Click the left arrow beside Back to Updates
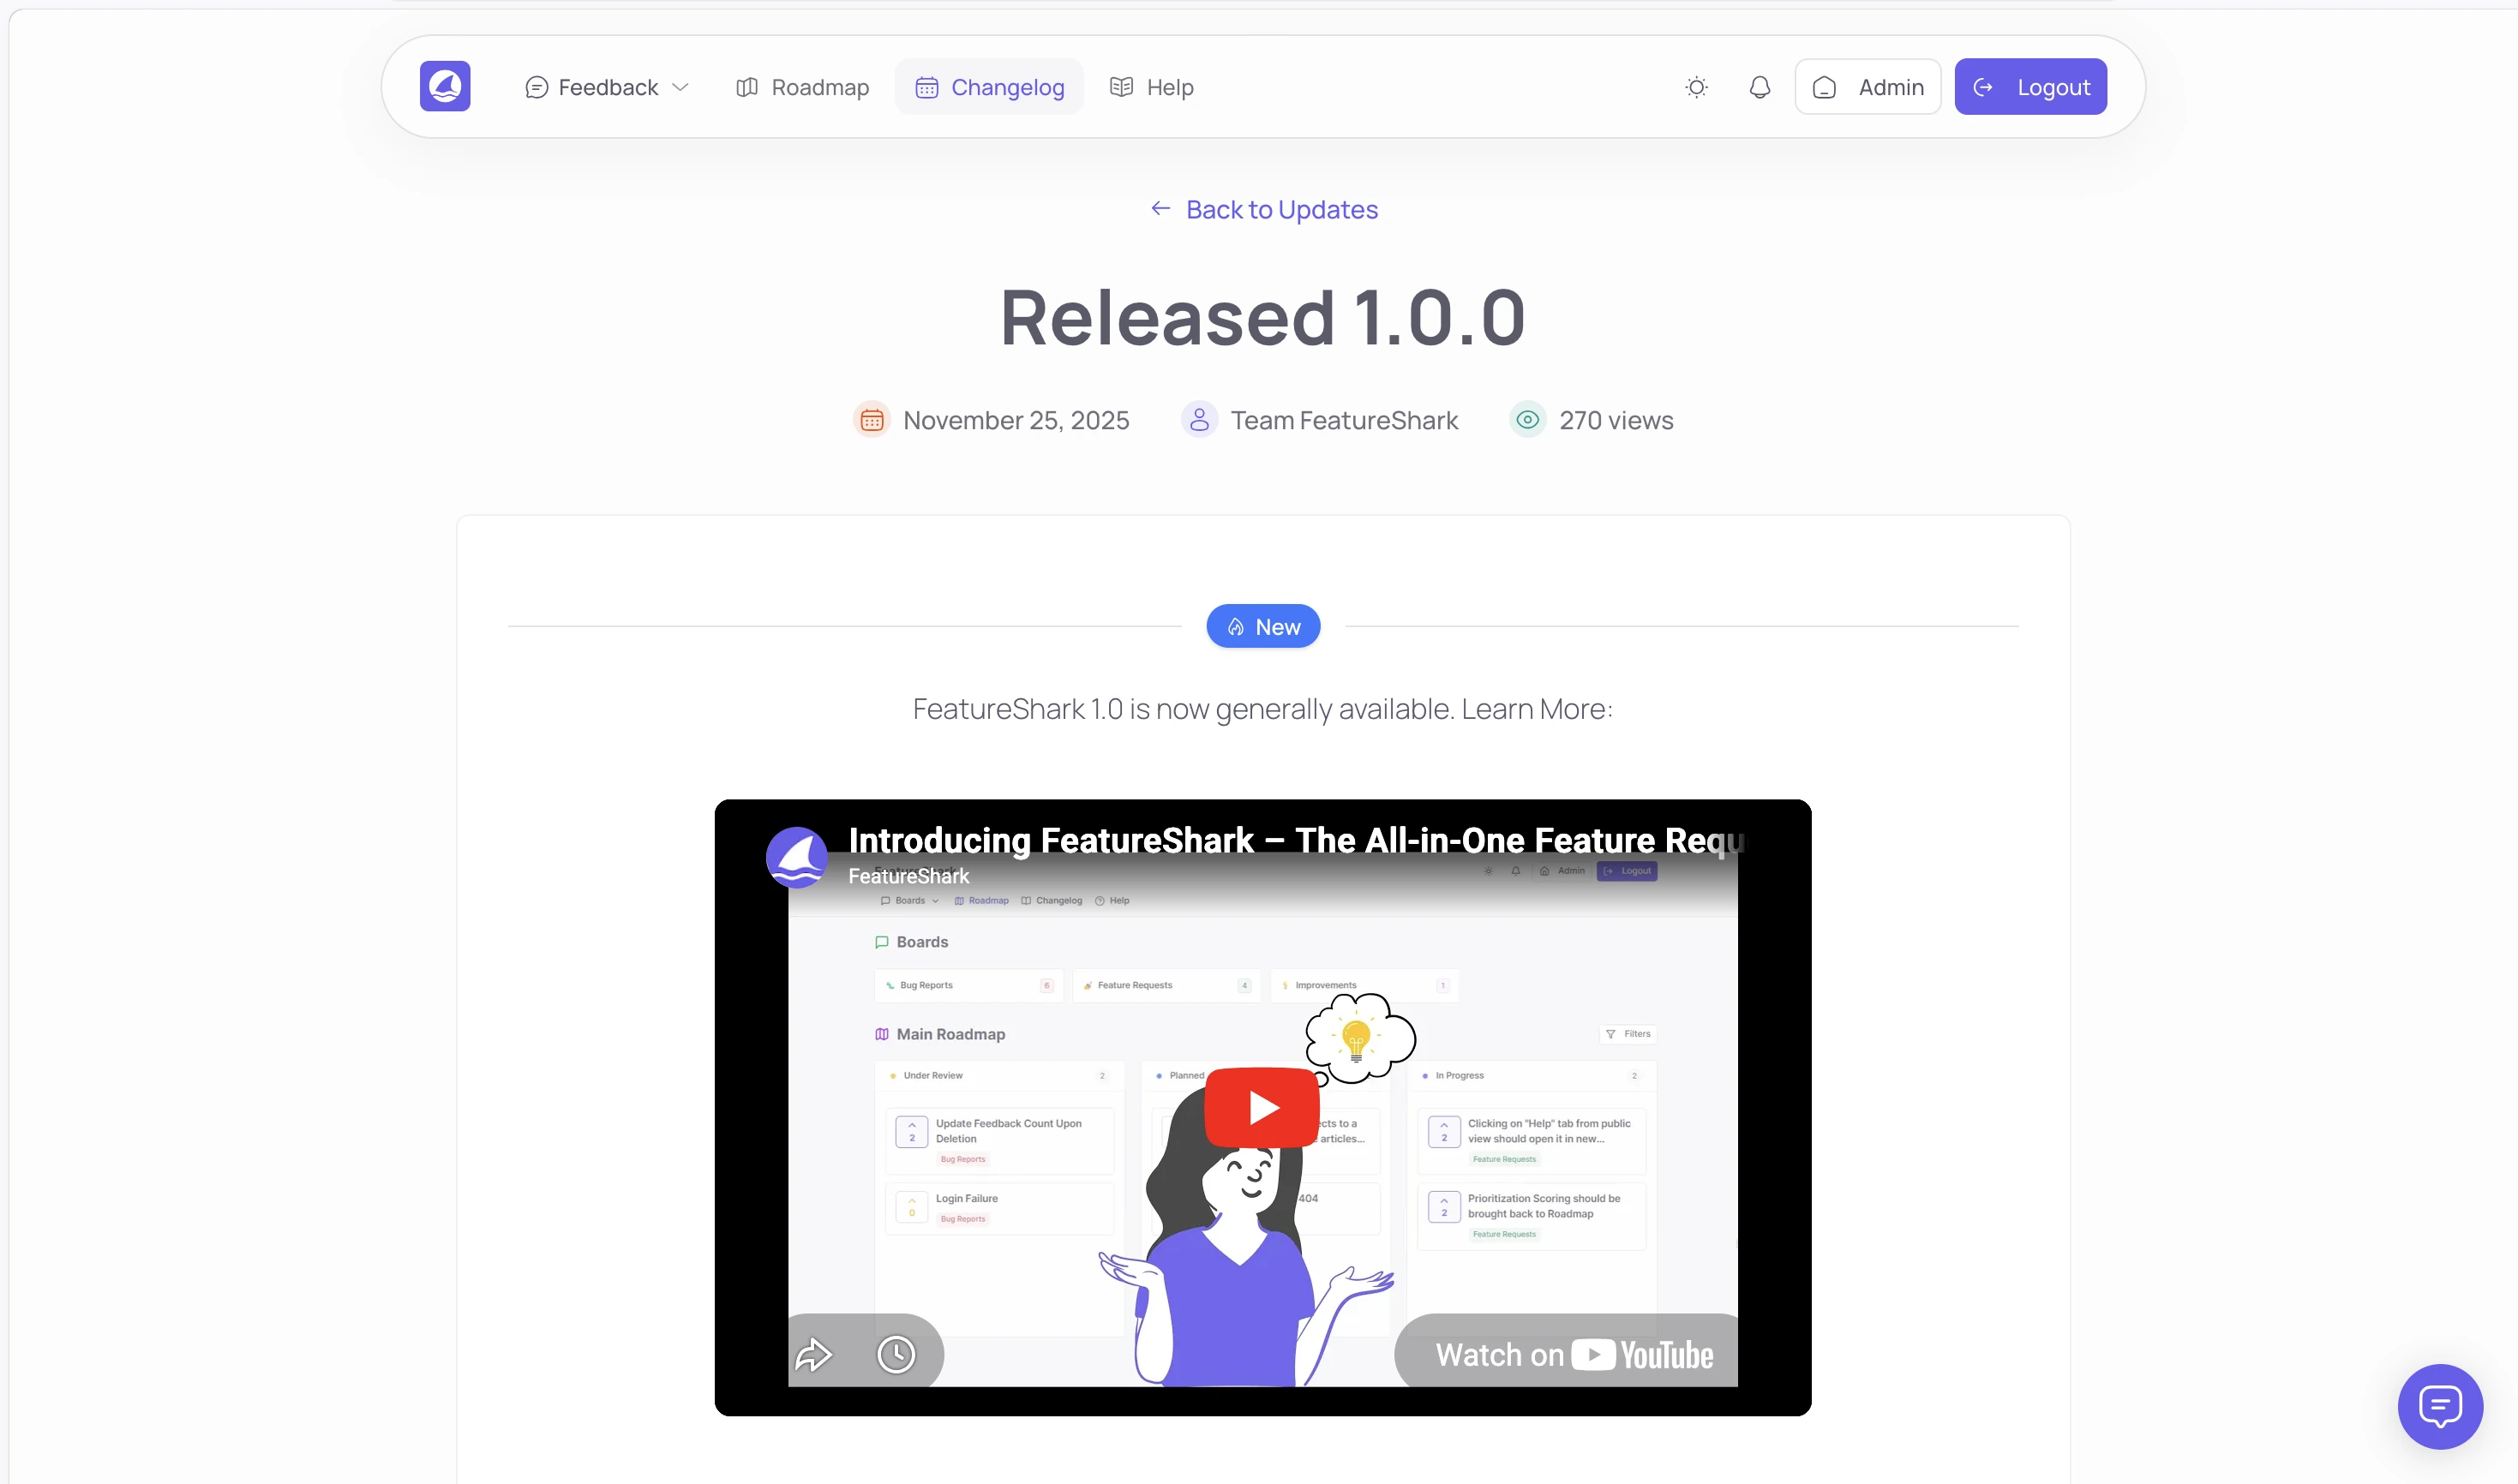 point(1160,208)
